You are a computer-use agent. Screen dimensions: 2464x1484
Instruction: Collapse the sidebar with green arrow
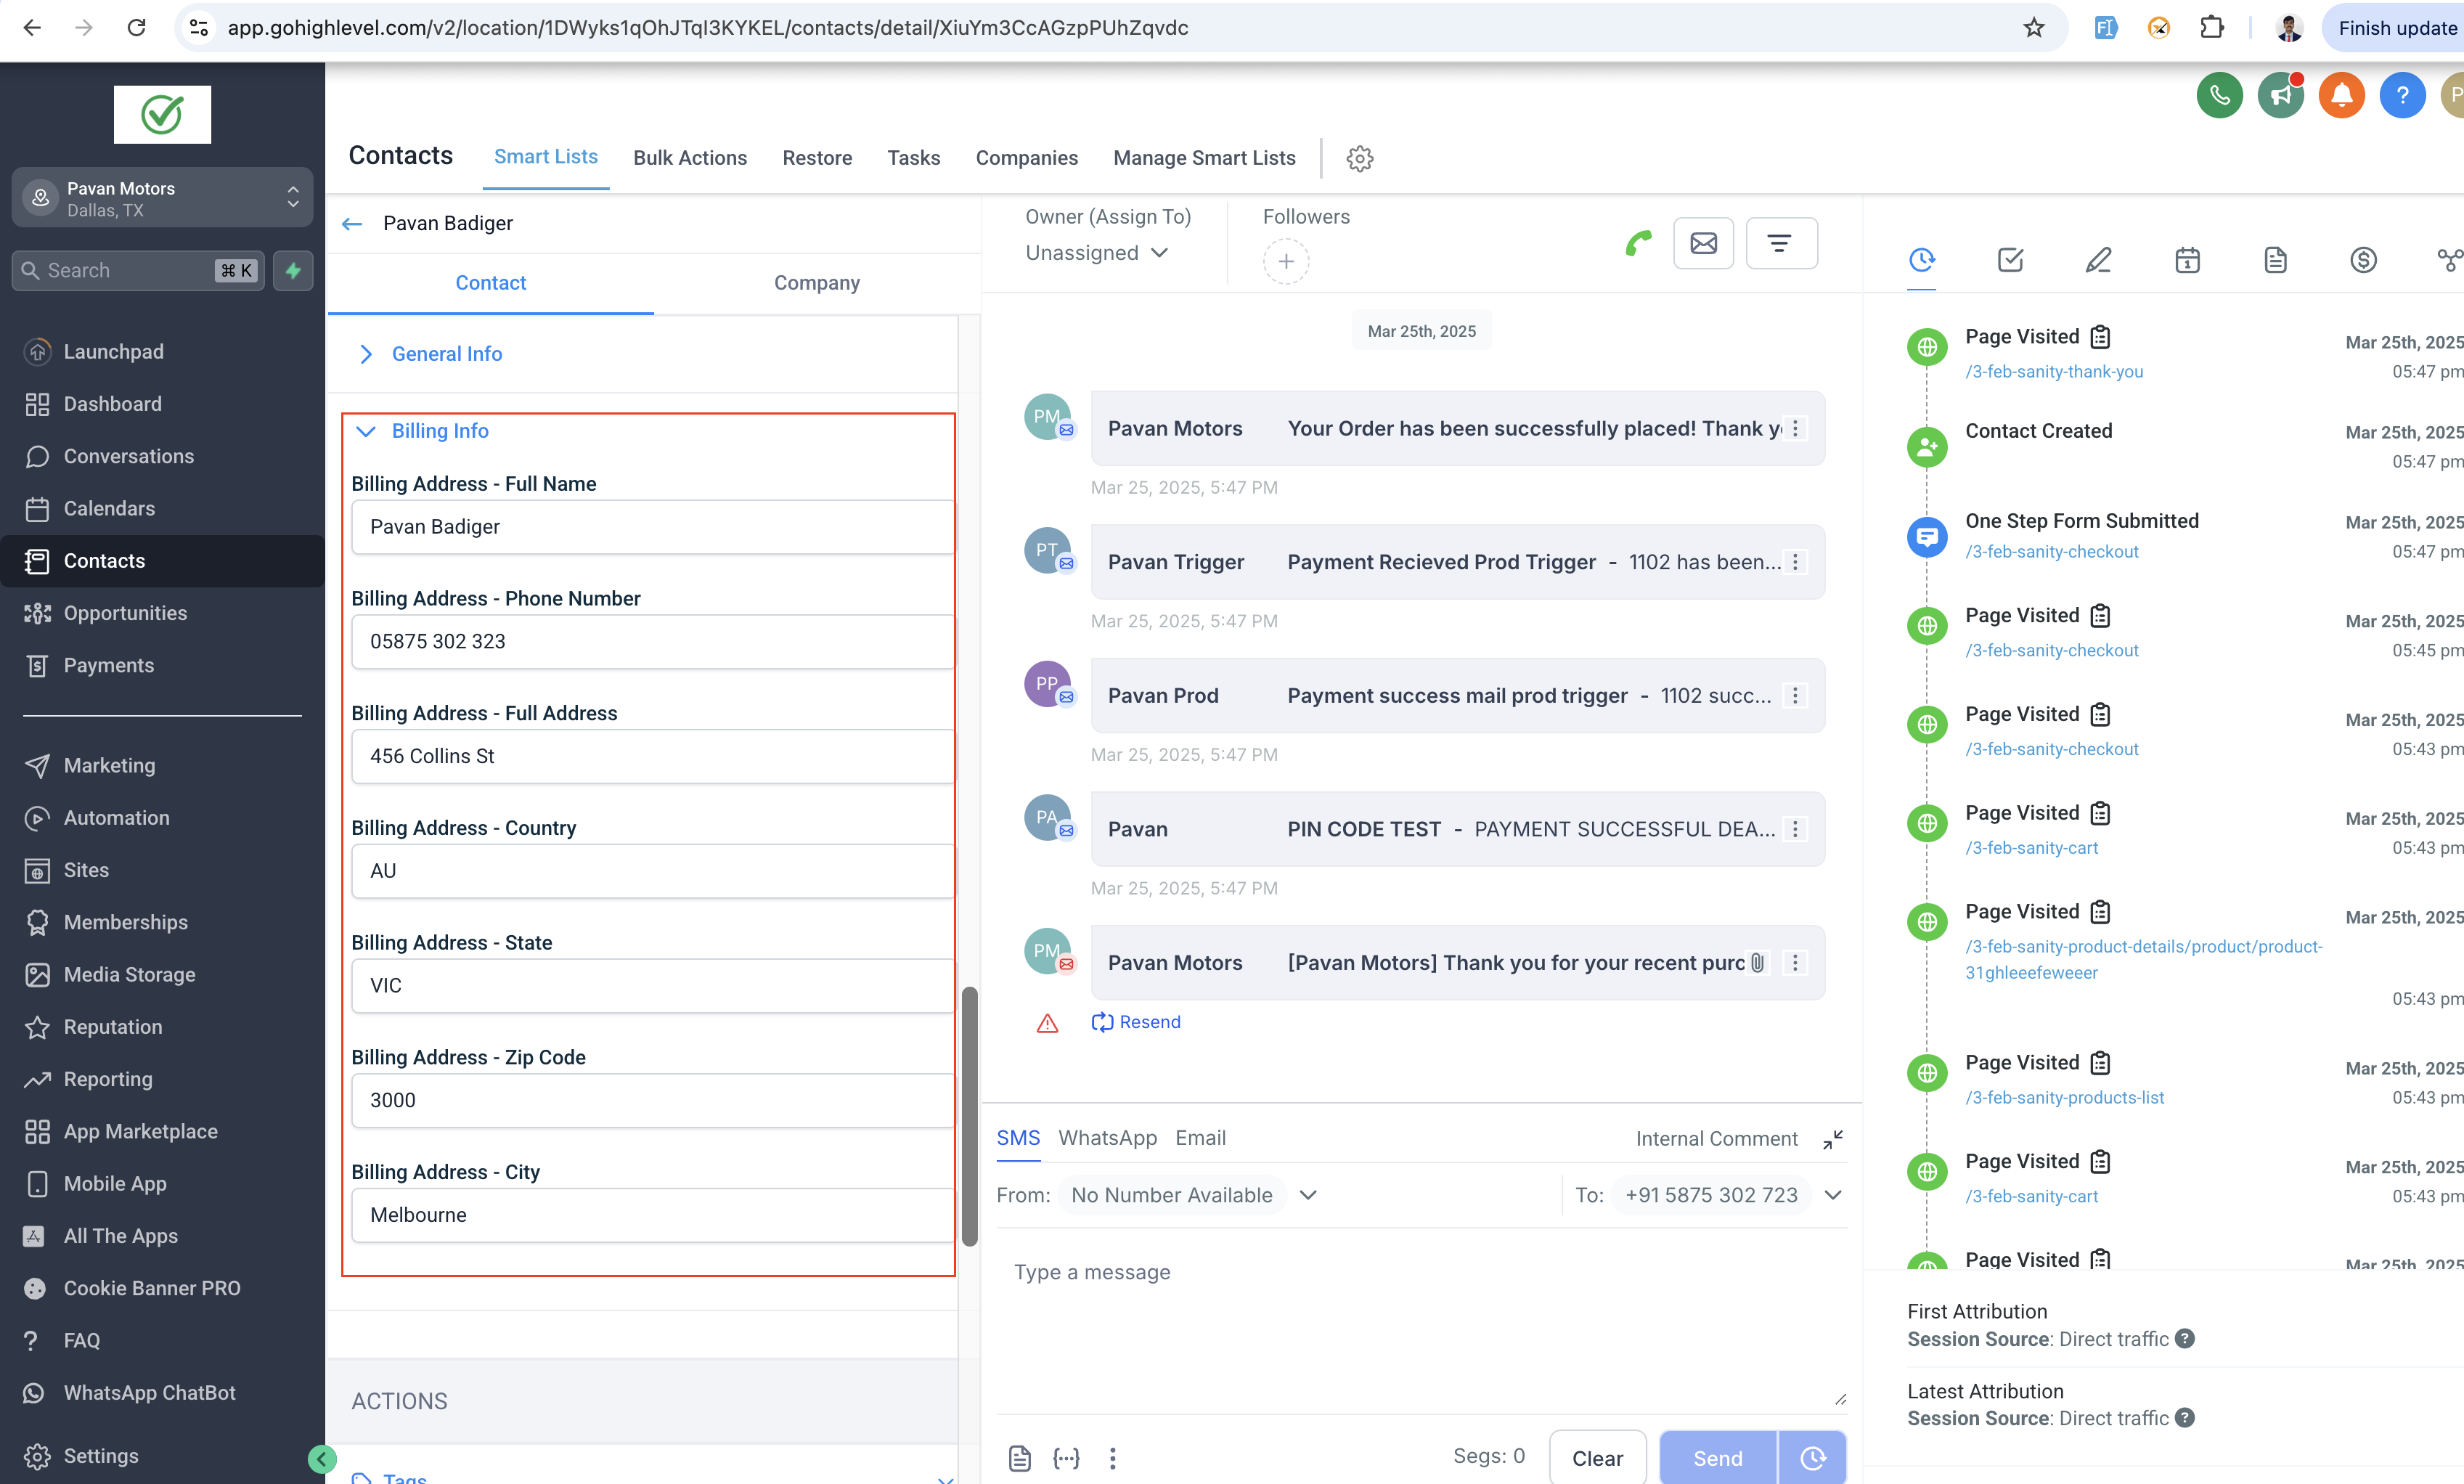point(322,1459)
